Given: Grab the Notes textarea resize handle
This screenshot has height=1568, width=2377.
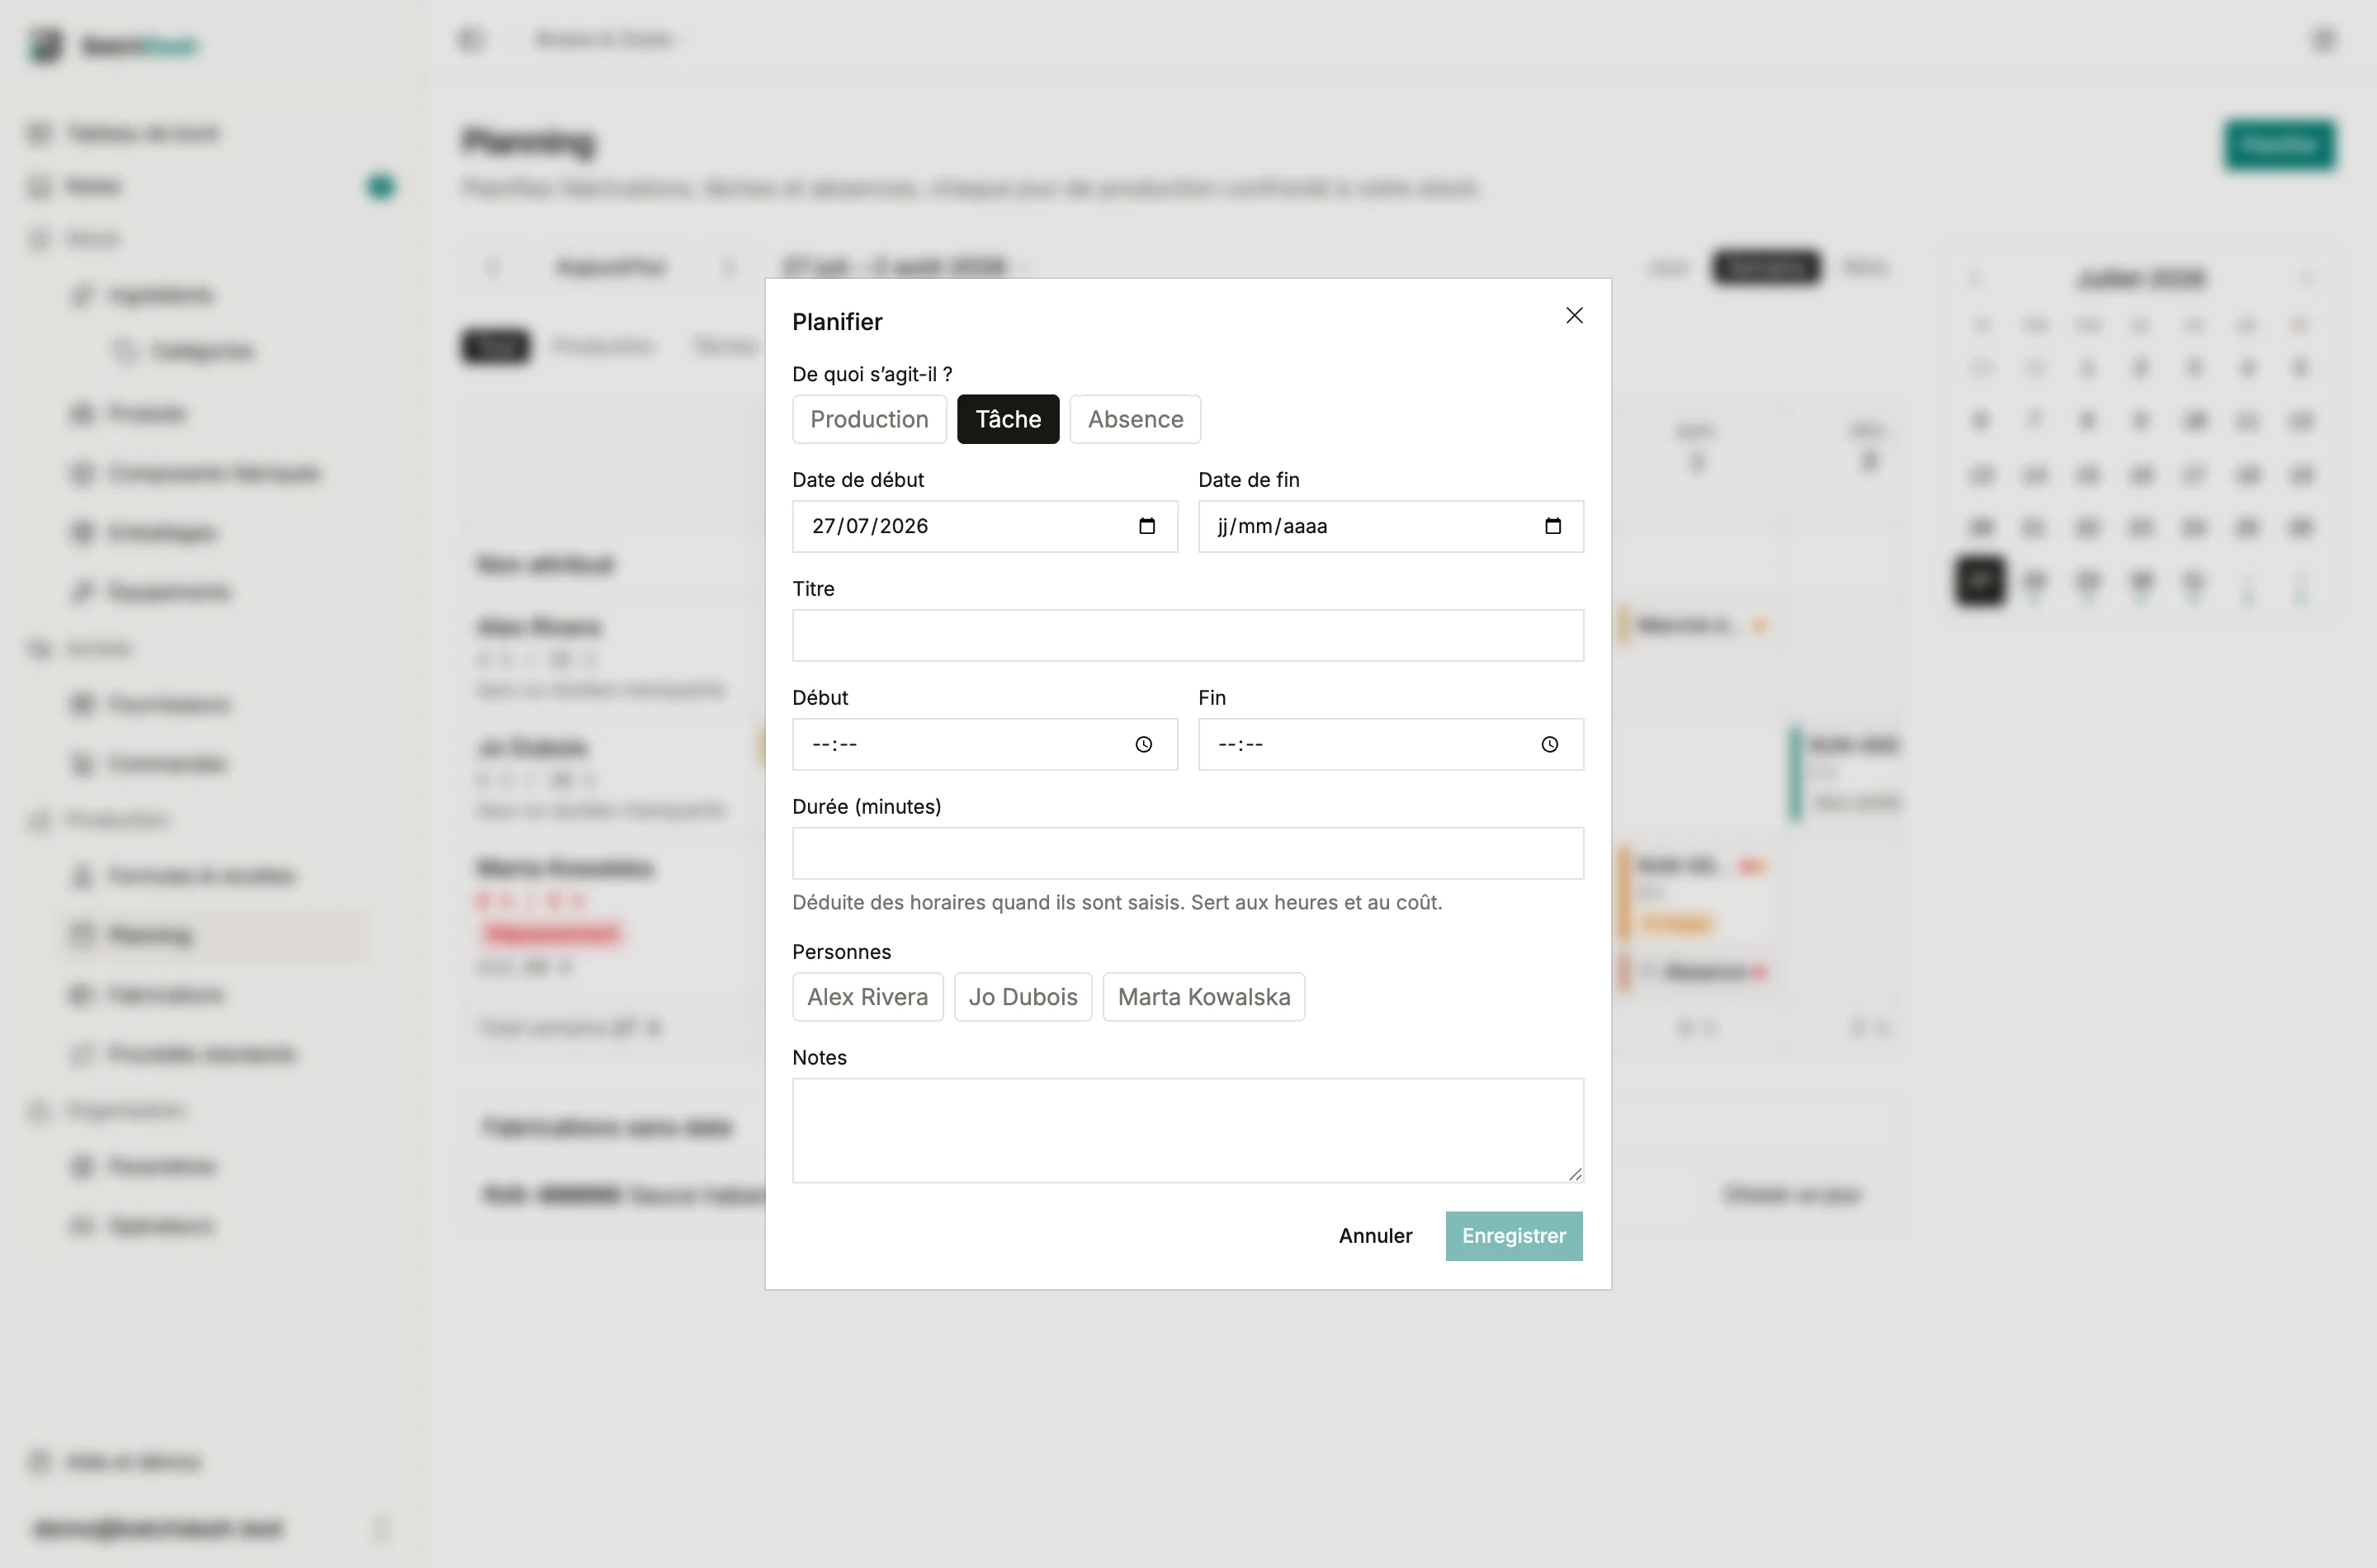Looking at the screenshot, I should pyautogui.click(x=1575, y=1174).
